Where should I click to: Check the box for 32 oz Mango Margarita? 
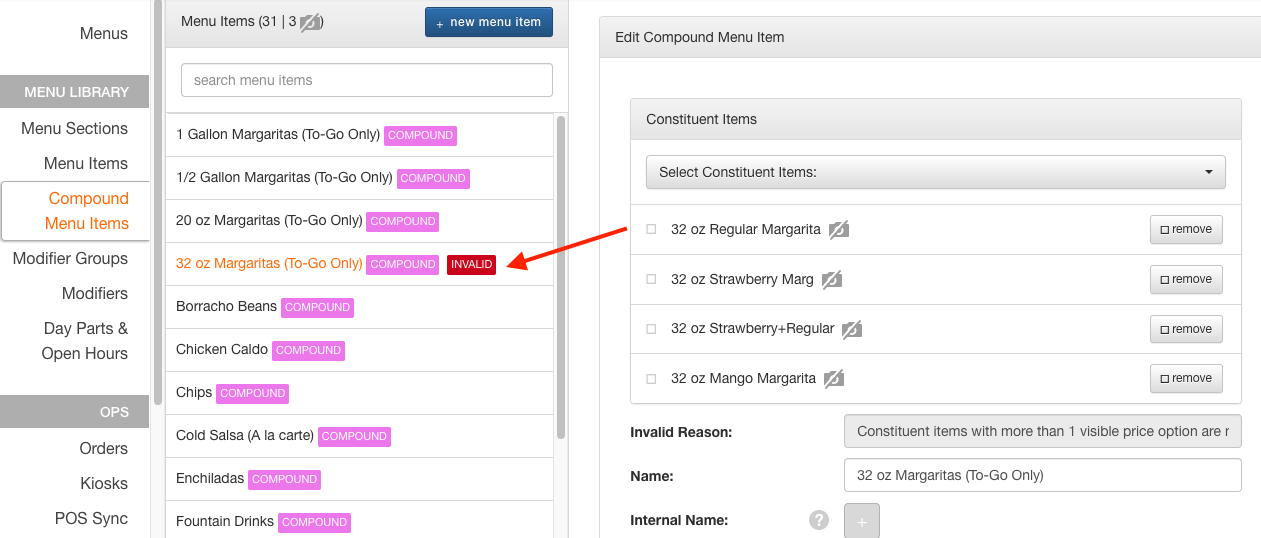tap(651, 379)
